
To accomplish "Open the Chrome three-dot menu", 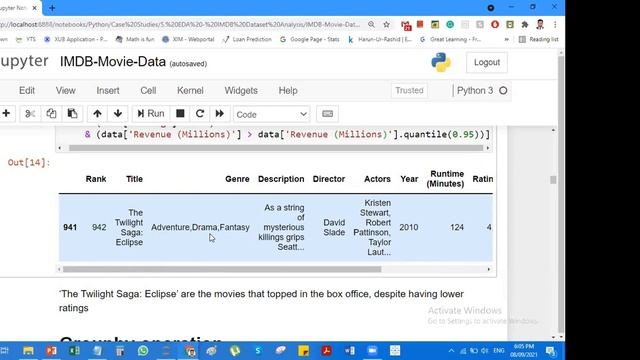I will click(555, 24).
